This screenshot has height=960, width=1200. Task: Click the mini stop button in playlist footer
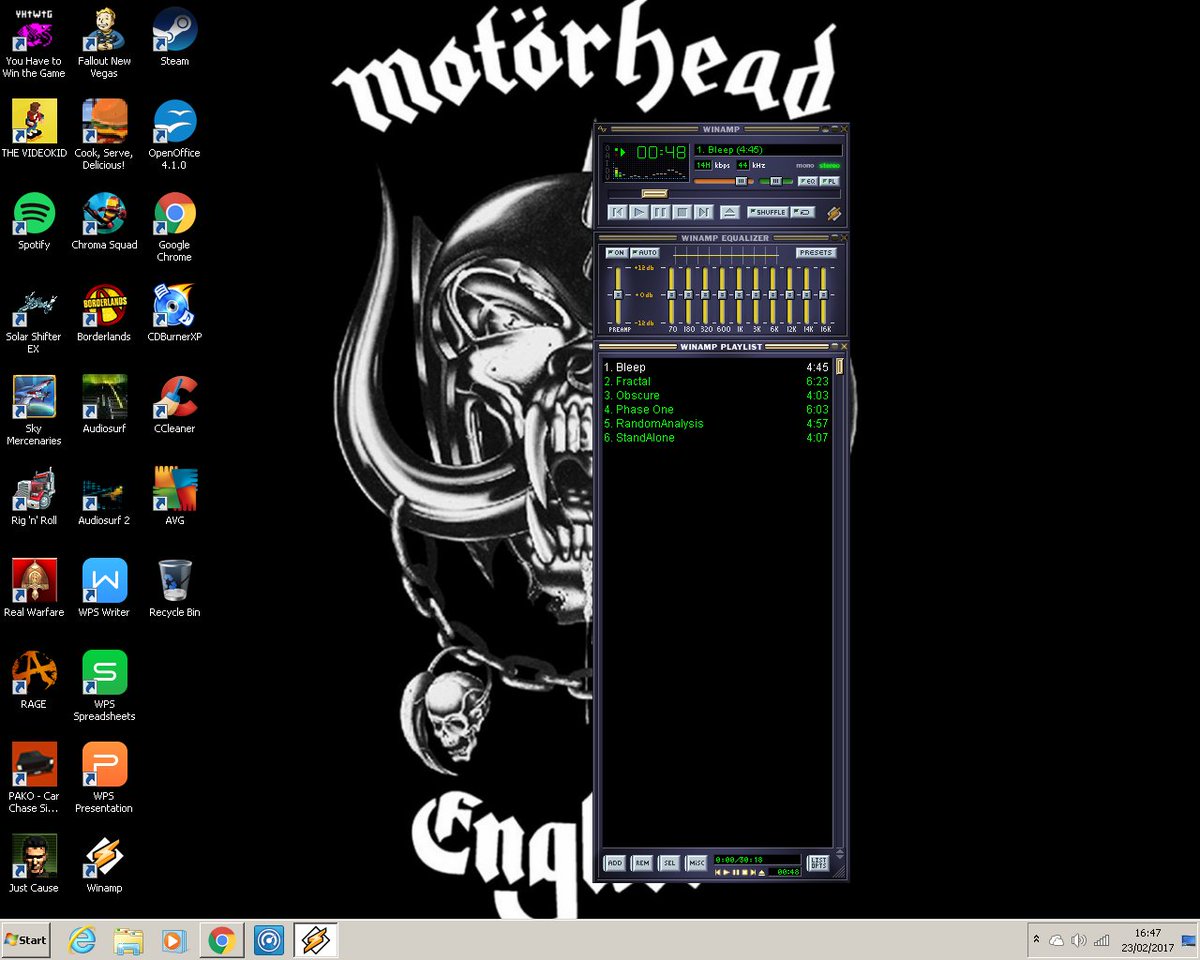[x=745, y=872]
